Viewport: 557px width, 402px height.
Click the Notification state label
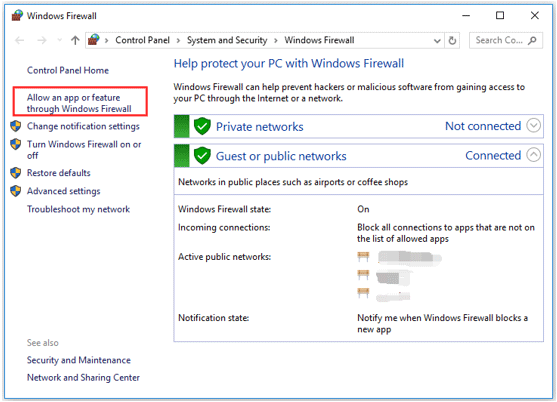coord(213,318)
